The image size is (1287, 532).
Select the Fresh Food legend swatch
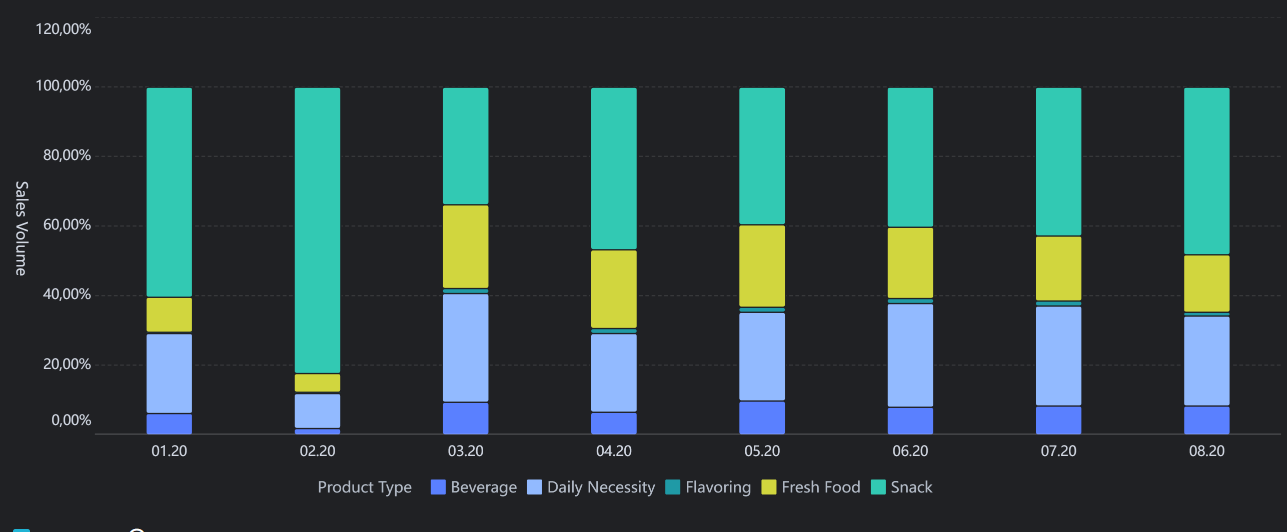(769, 488)
